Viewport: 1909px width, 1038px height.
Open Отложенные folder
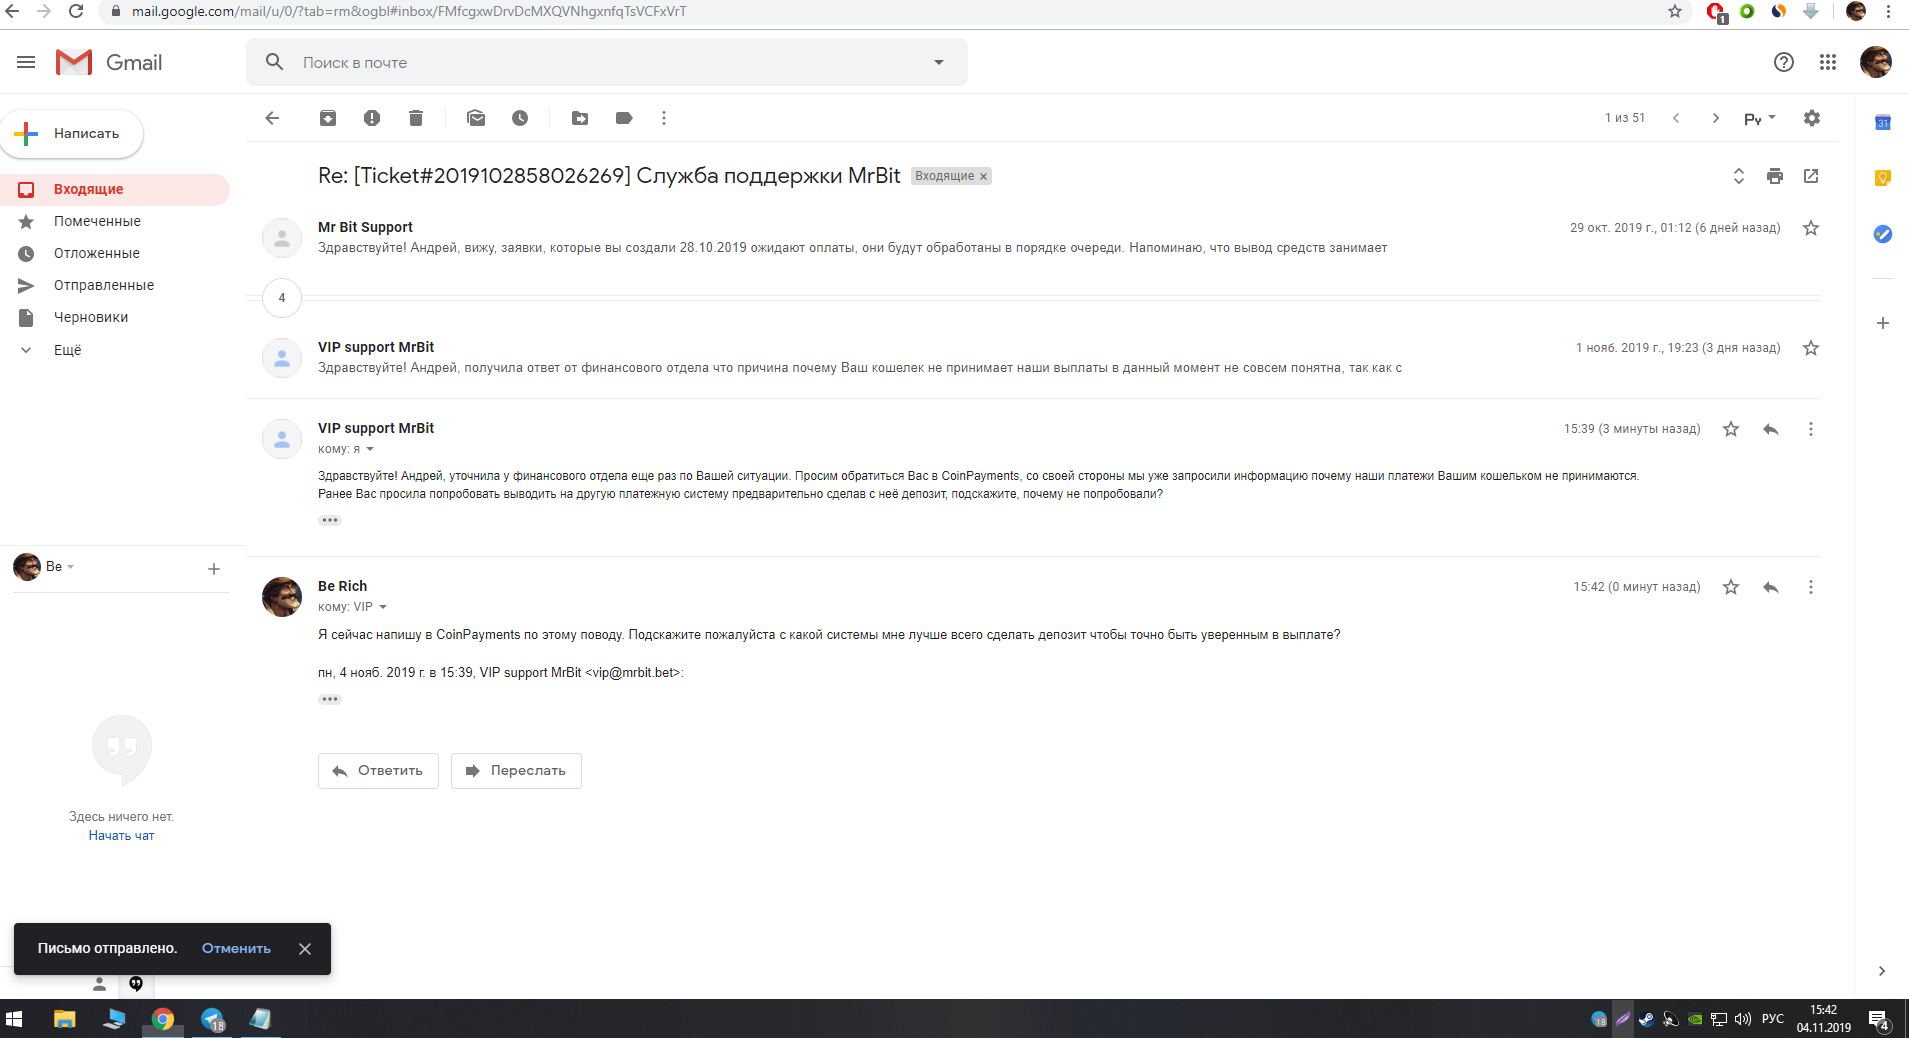115,253
